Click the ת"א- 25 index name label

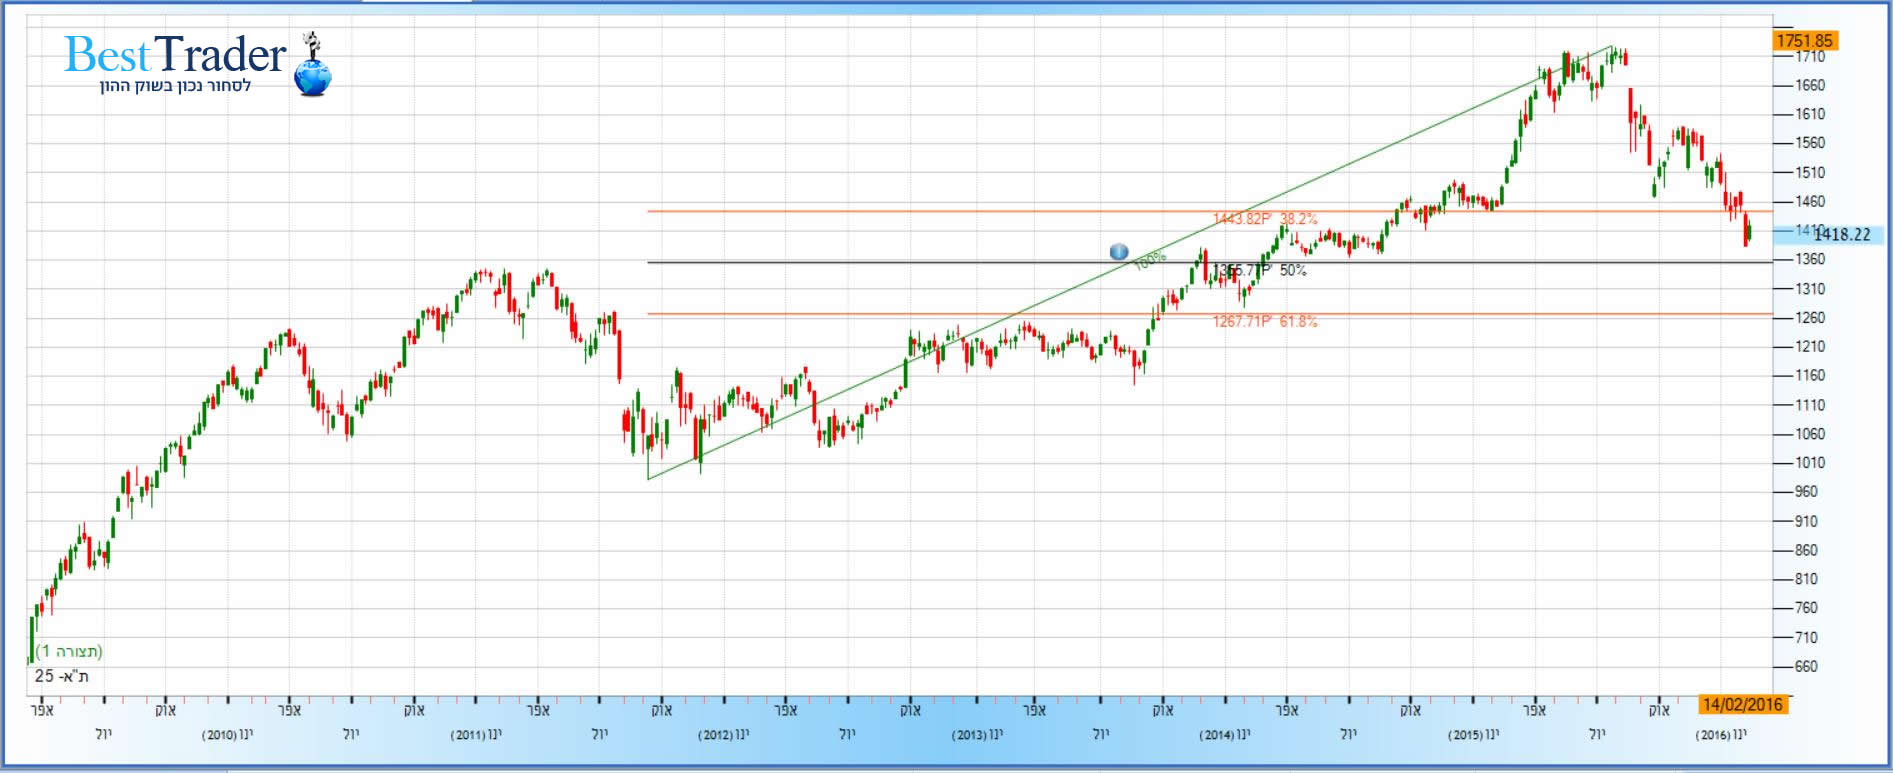pos(62,677)
